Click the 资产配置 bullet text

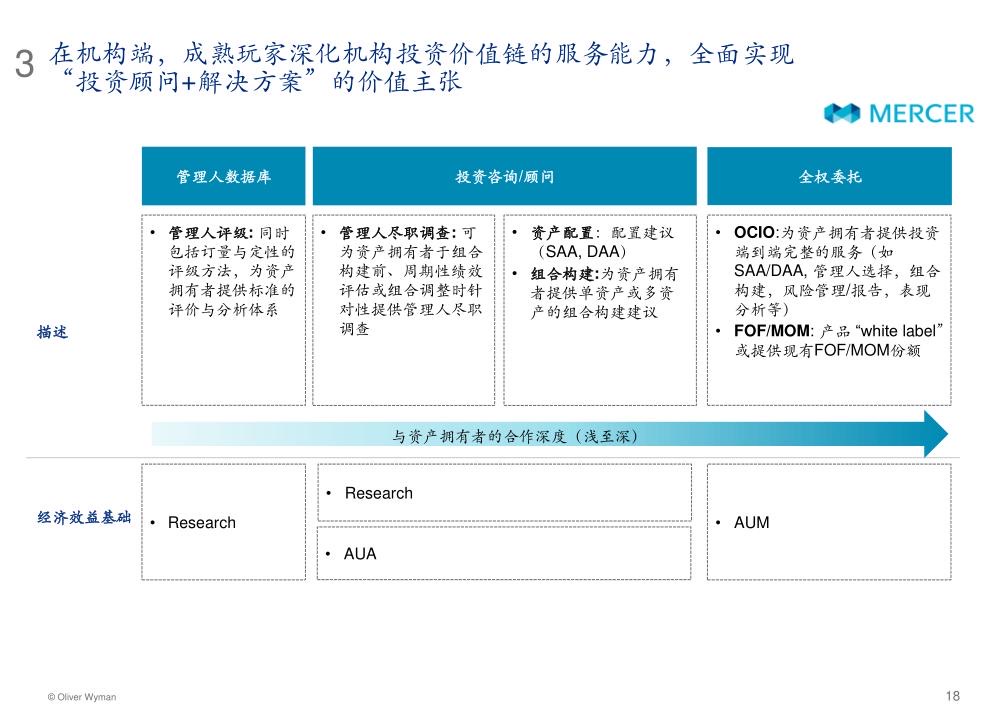tap(601, 242)
